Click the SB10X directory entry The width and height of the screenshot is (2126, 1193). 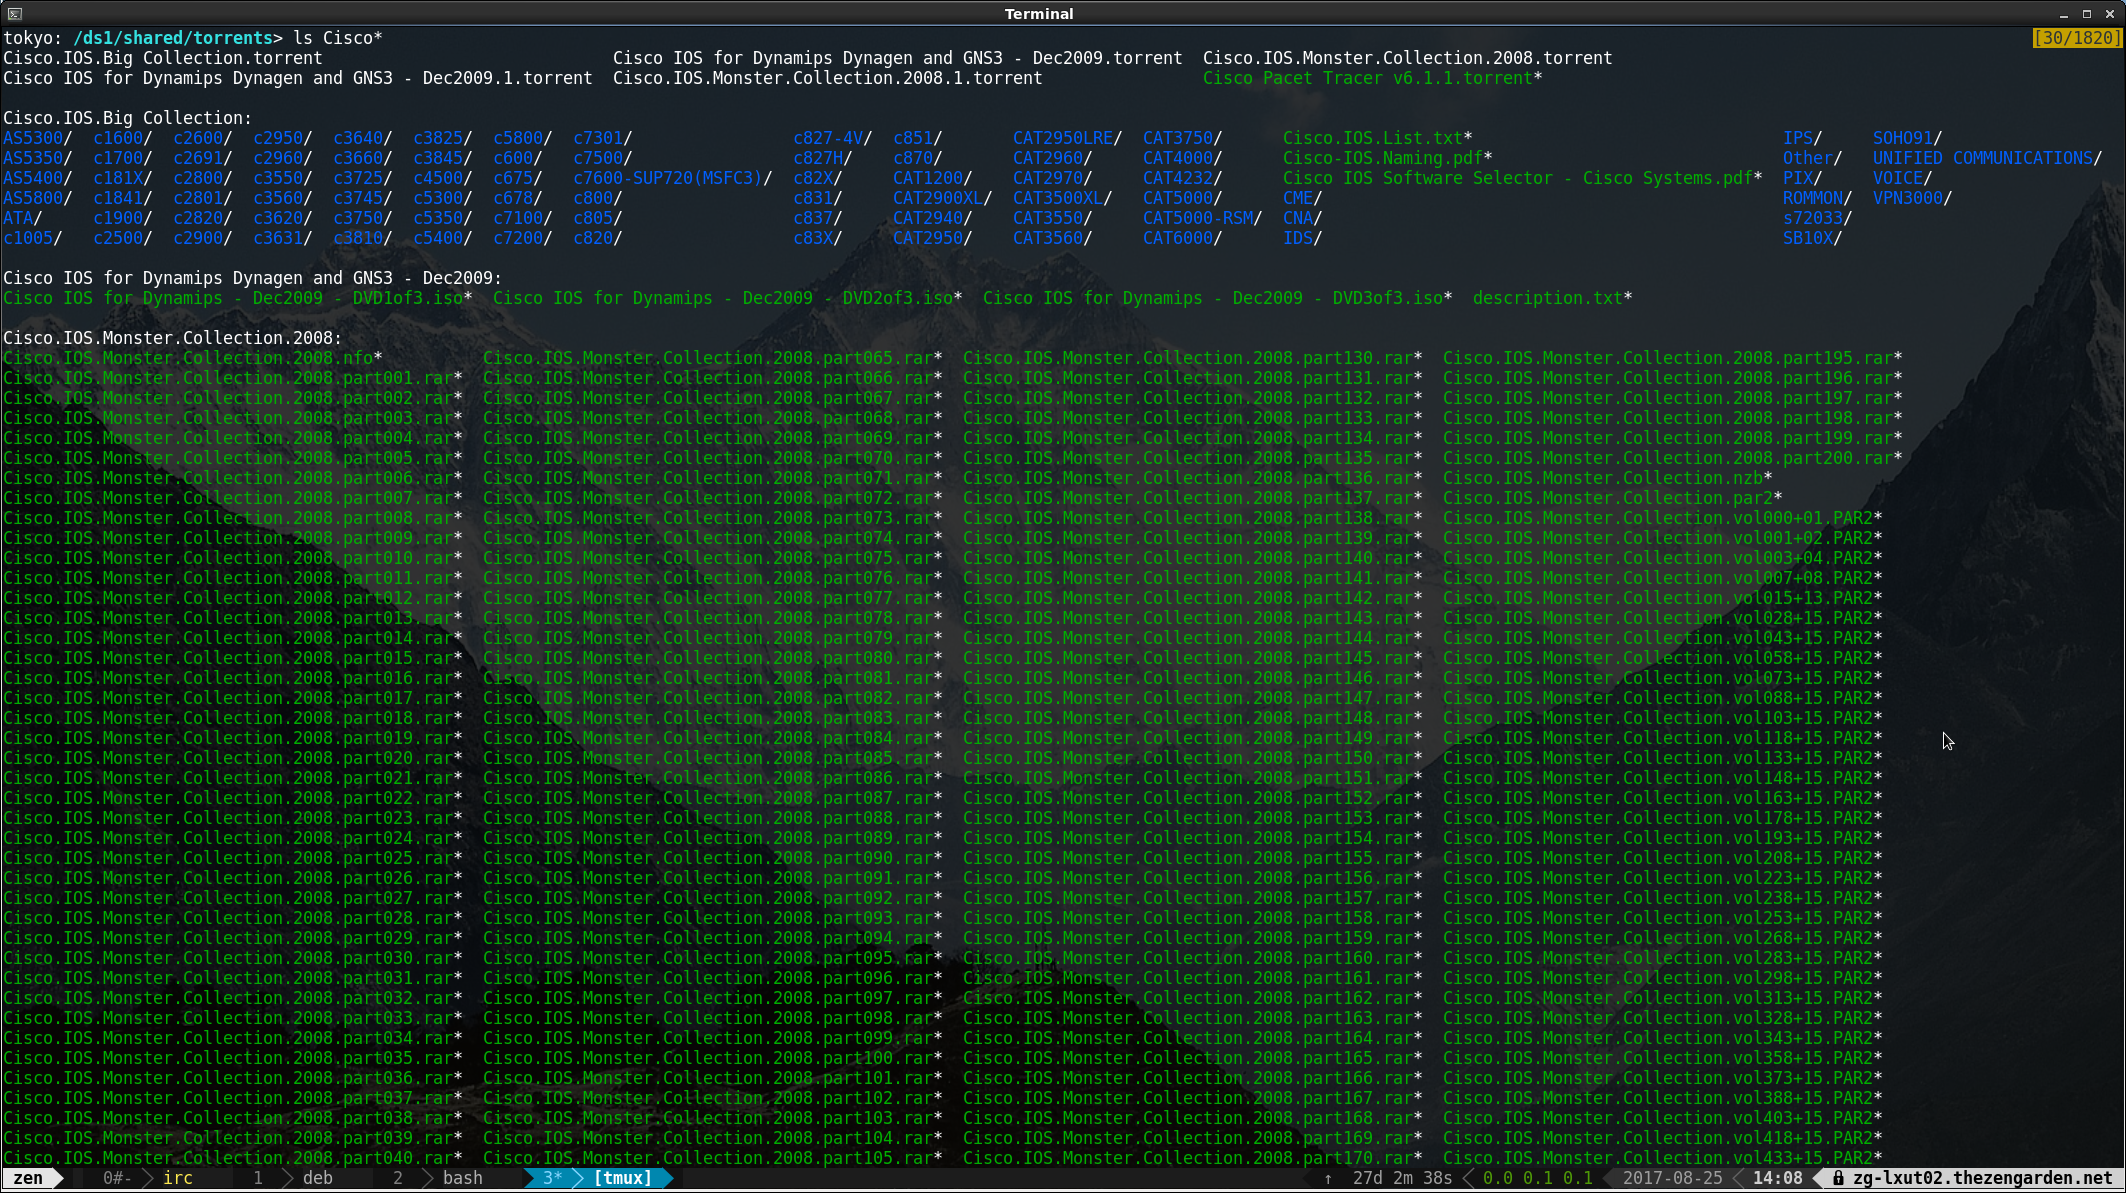coord(1808,238)
